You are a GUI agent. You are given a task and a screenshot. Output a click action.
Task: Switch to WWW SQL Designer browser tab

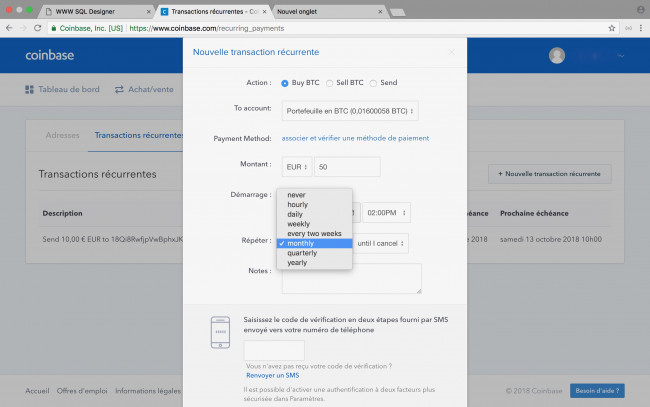click(x=95, y=12)
